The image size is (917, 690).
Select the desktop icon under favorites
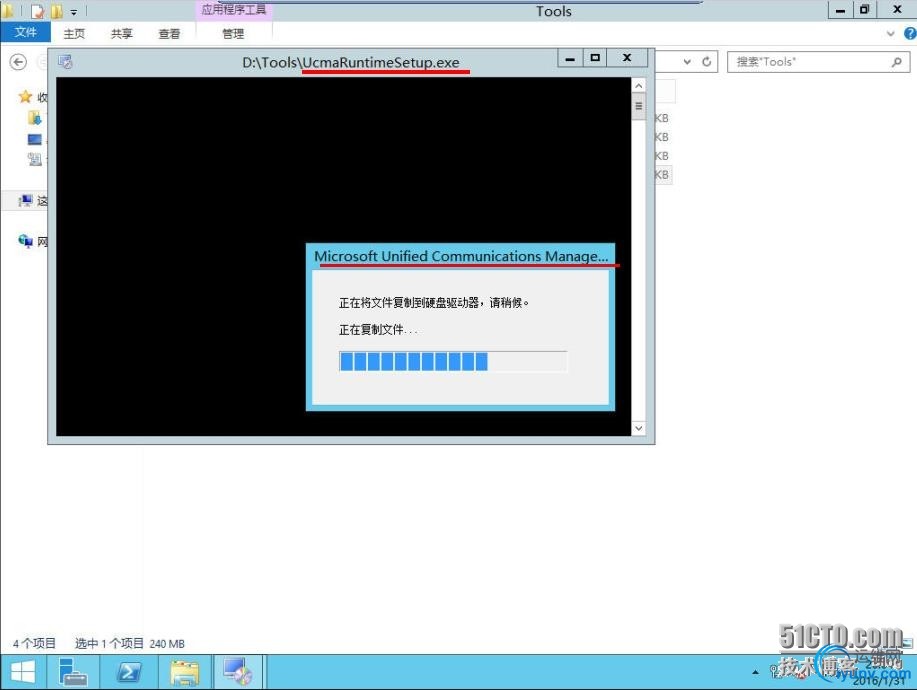click(x=35, y=139)
